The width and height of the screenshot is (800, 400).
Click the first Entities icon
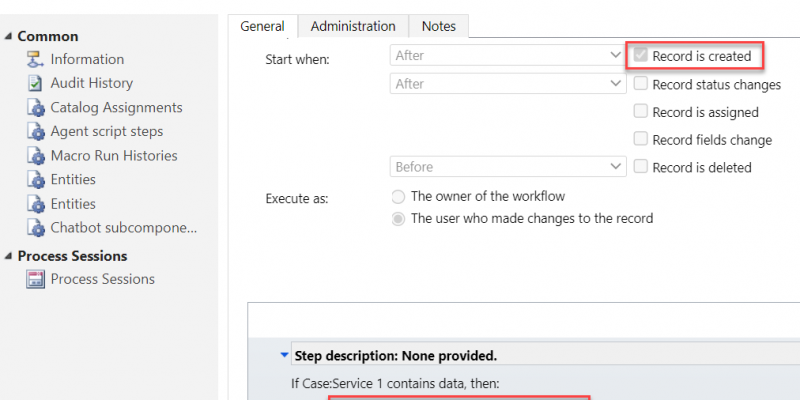(36, 180)
